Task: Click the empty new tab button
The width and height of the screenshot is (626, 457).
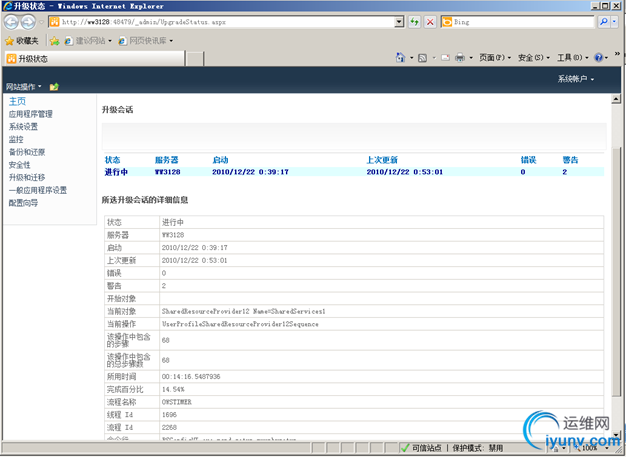Action: pos(195,59)
